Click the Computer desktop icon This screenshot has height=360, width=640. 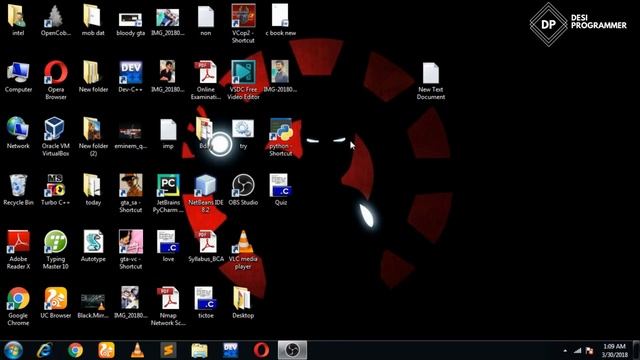pyautogui.click(x=18, y=73)
